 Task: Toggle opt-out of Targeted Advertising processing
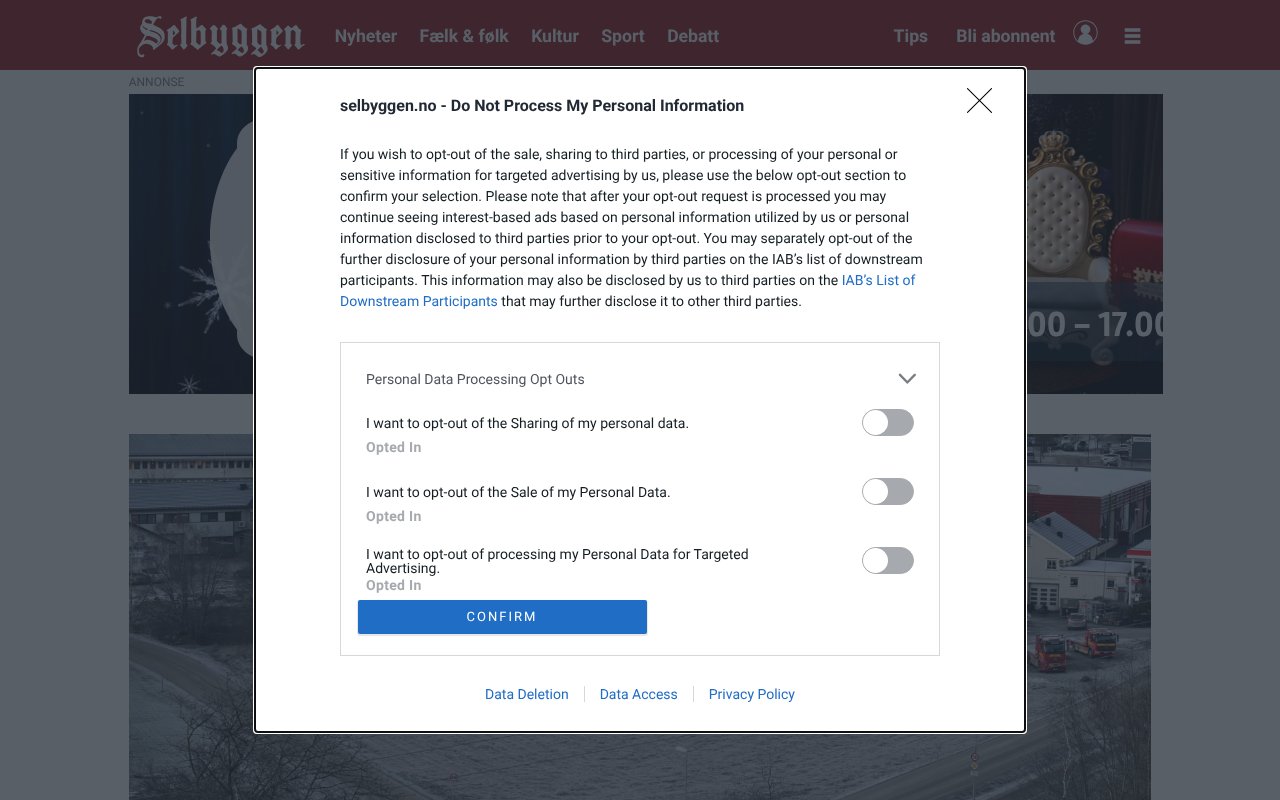click(x=887, y=561)
